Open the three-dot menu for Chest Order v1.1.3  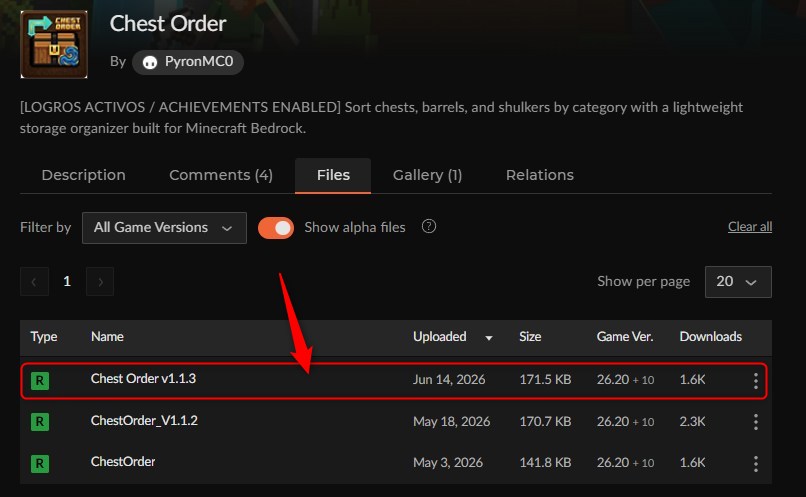pos(755,380)
